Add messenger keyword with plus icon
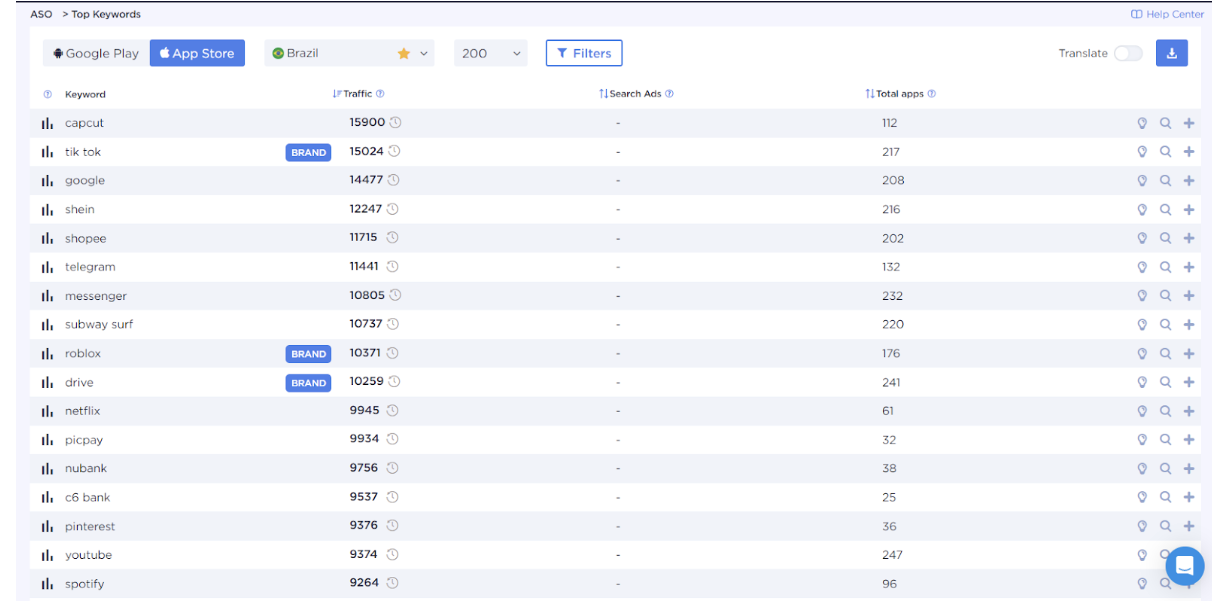The height and width of the screenshot is (604, 1212). tap(1189, 296)
